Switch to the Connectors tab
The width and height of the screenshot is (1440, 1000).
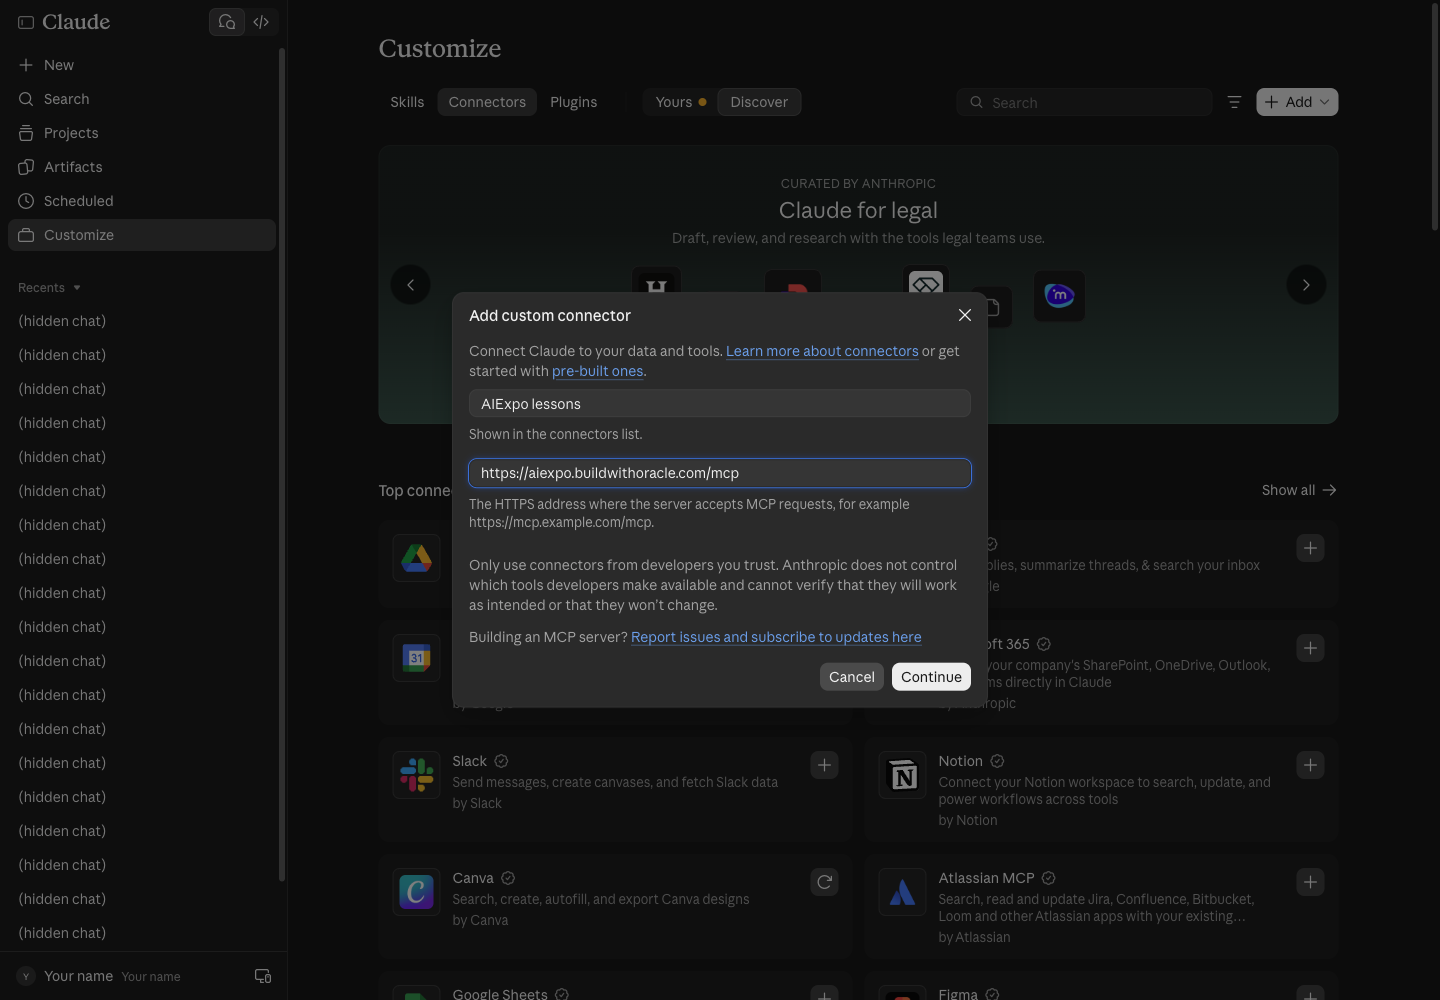tap(487, 102)
